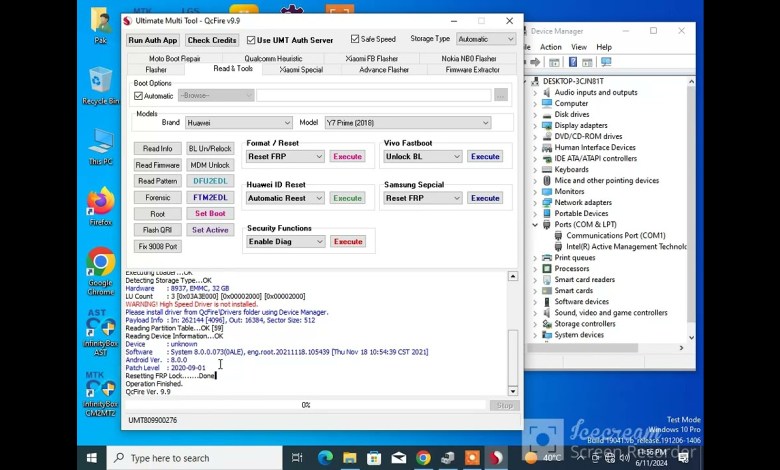Uncheck the Automatic boot option checkbox
This screenshot has height=470, width=780.
pos(138,96)
